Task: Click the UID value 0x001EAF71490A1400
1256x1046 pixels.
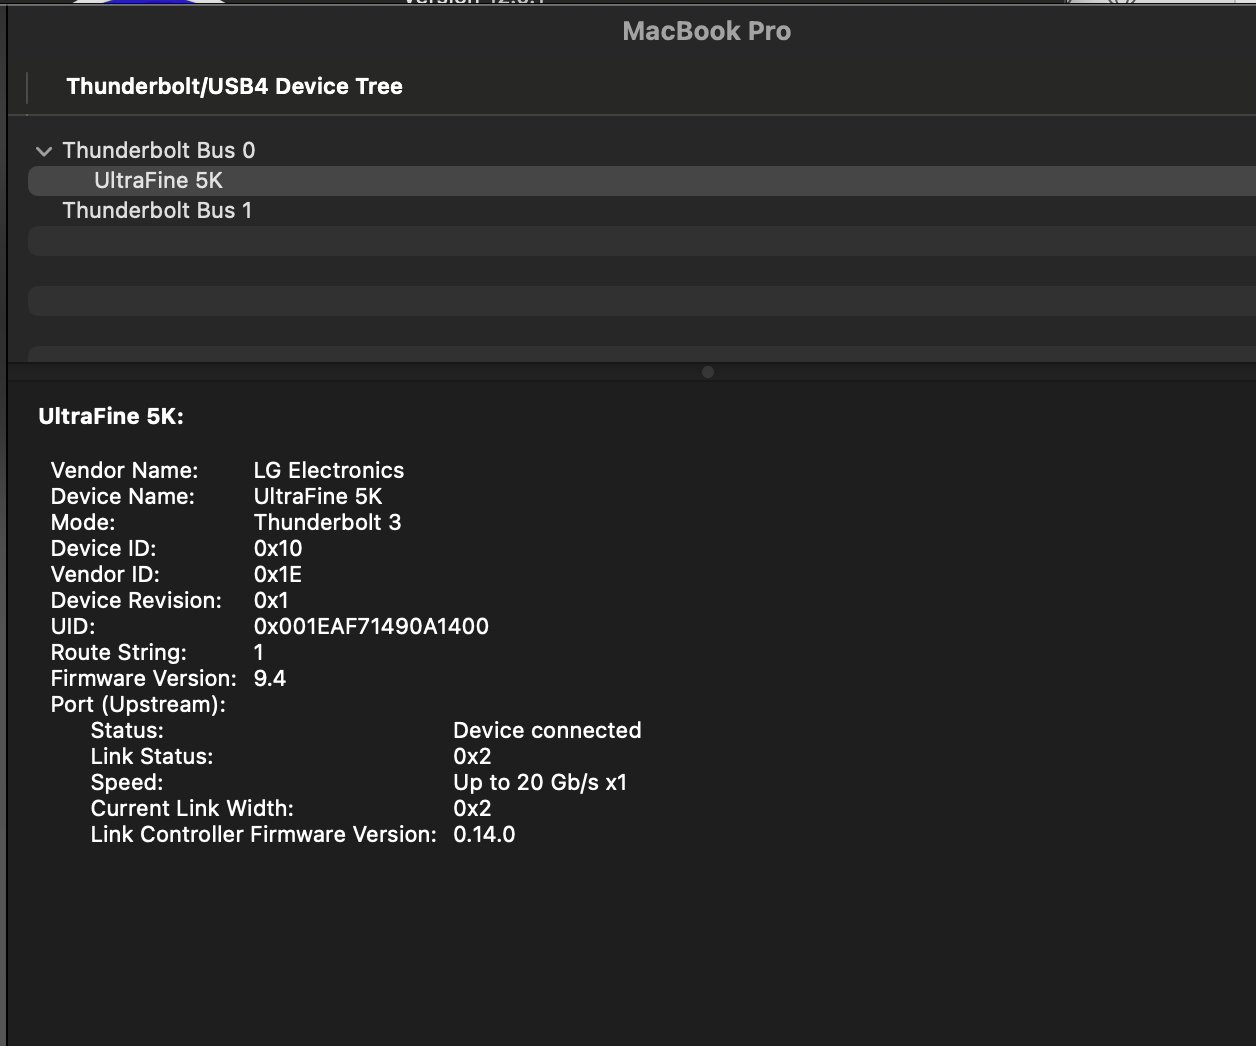Action: 371,626
